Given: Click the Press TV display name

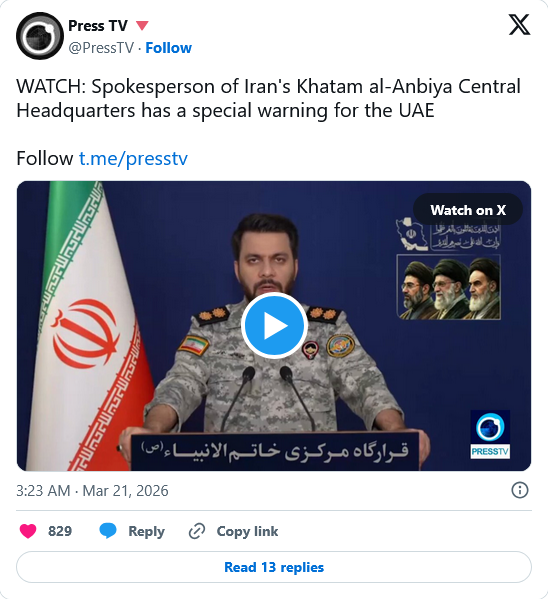Looking at the screenshot, I should (98, 26).
